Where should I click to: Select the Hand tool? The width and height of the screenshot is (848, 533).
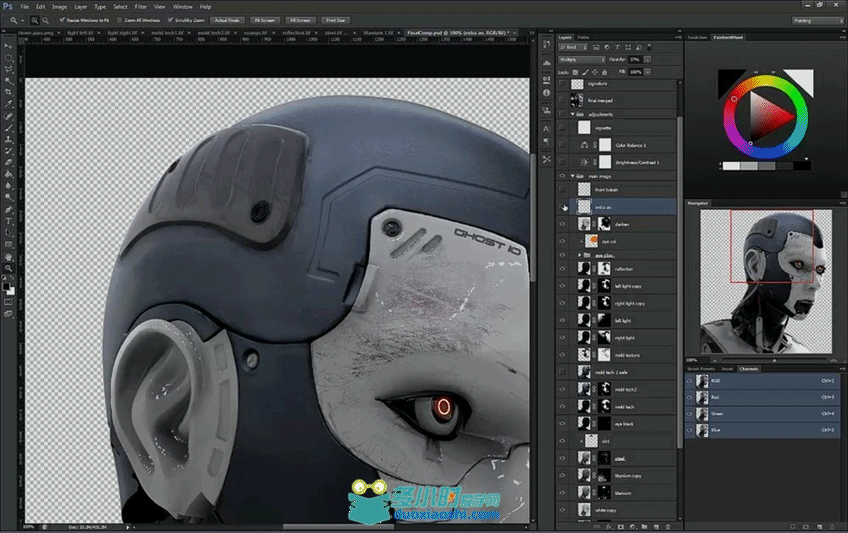pyautogui.click(x=8, y=257)
